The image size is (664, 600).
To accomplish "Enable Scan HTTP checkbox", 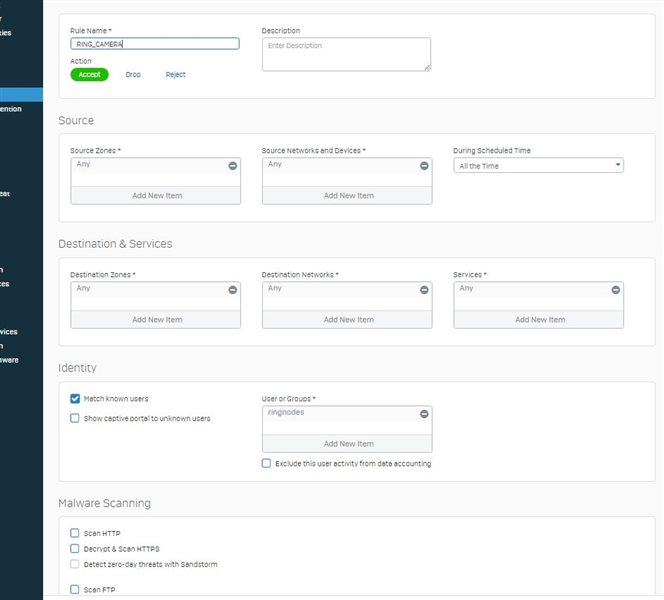I will (x=75, y=533).
